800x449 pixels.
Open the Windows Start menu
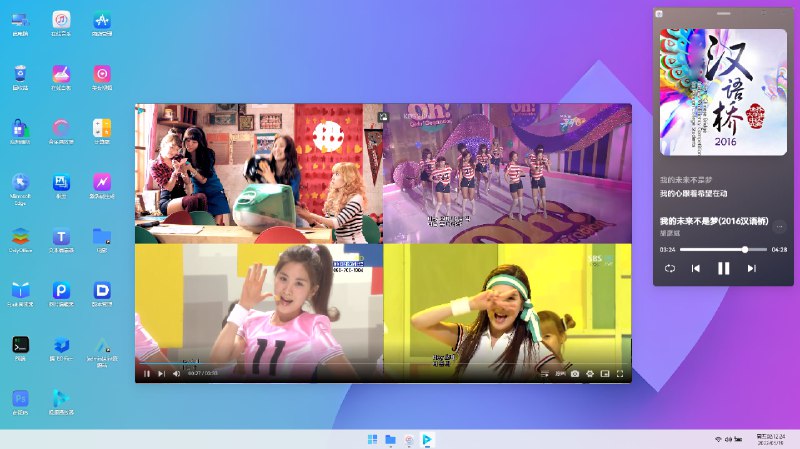(x=372, y=439)
